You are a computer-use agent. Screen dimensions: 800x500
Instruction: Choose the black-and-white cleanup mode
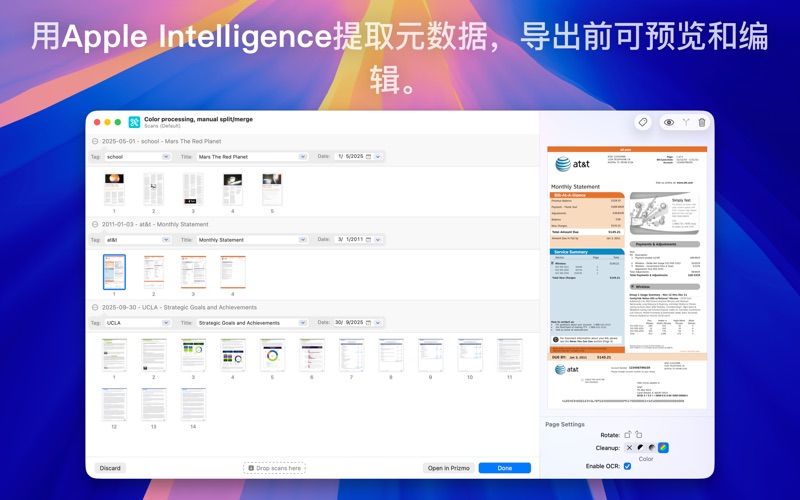point(640,448)
